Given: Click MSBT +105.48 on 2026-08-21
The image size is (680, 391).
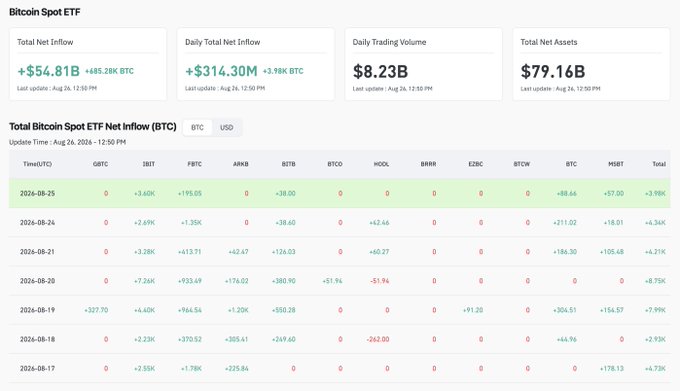Looking at the screenshot, I should point(611,251).
